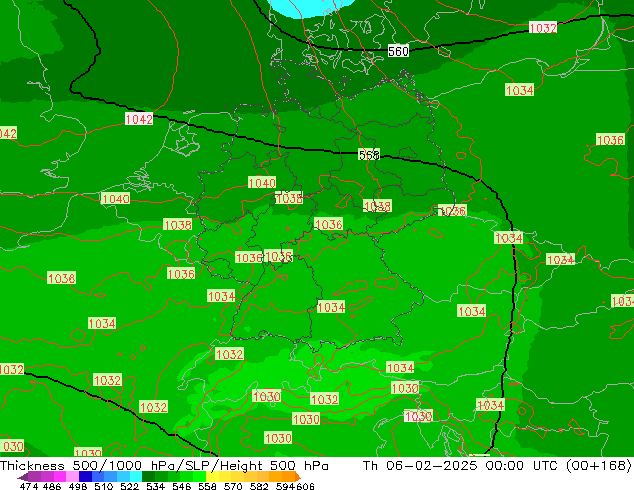Click the legend value 546

[x=181, y=486]
